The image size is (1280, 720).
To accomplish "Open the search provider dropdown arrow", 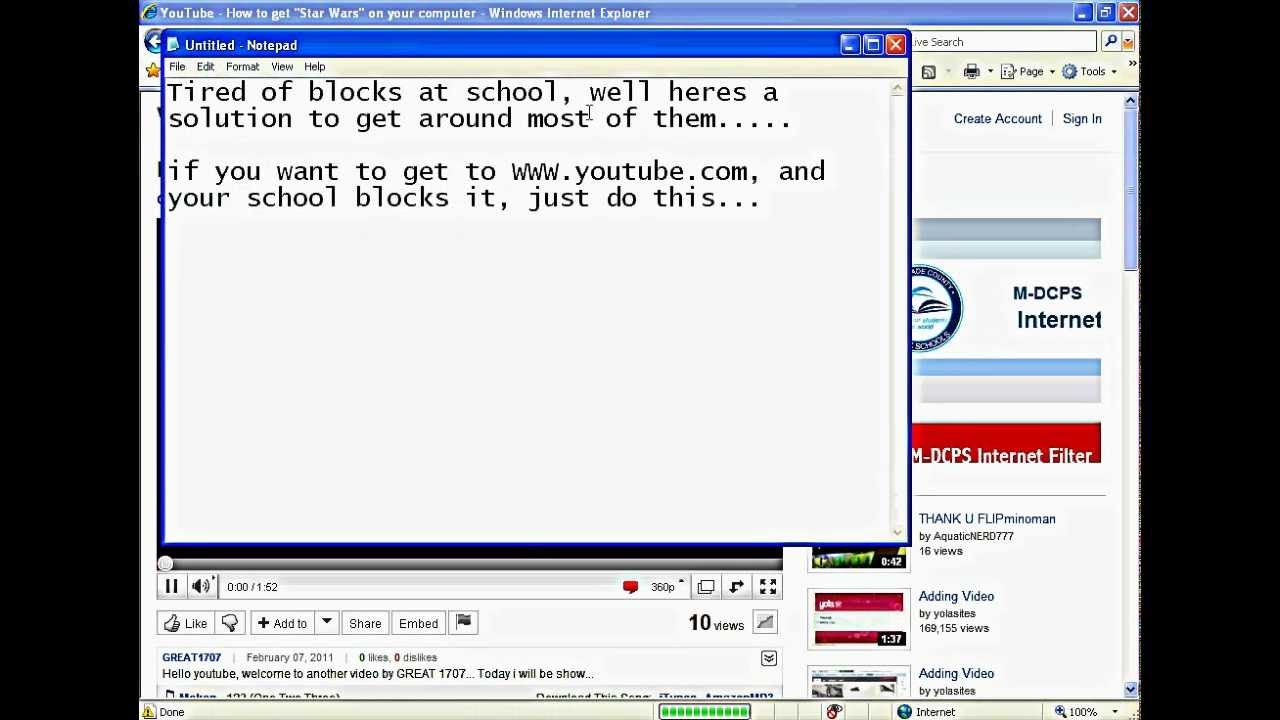I will point(1128,42).
